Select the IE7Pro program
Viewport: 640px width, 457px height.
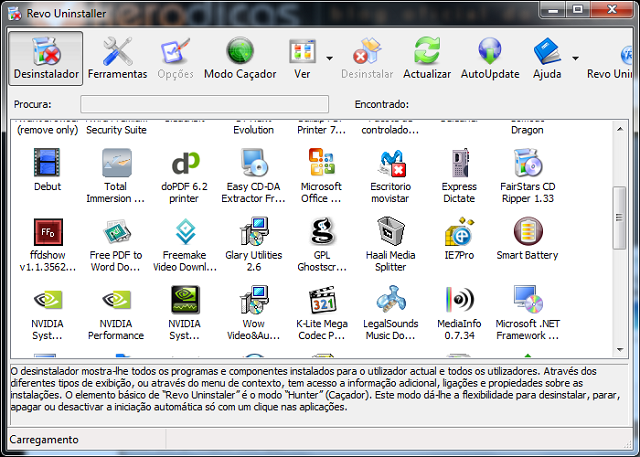pos(459,239)
